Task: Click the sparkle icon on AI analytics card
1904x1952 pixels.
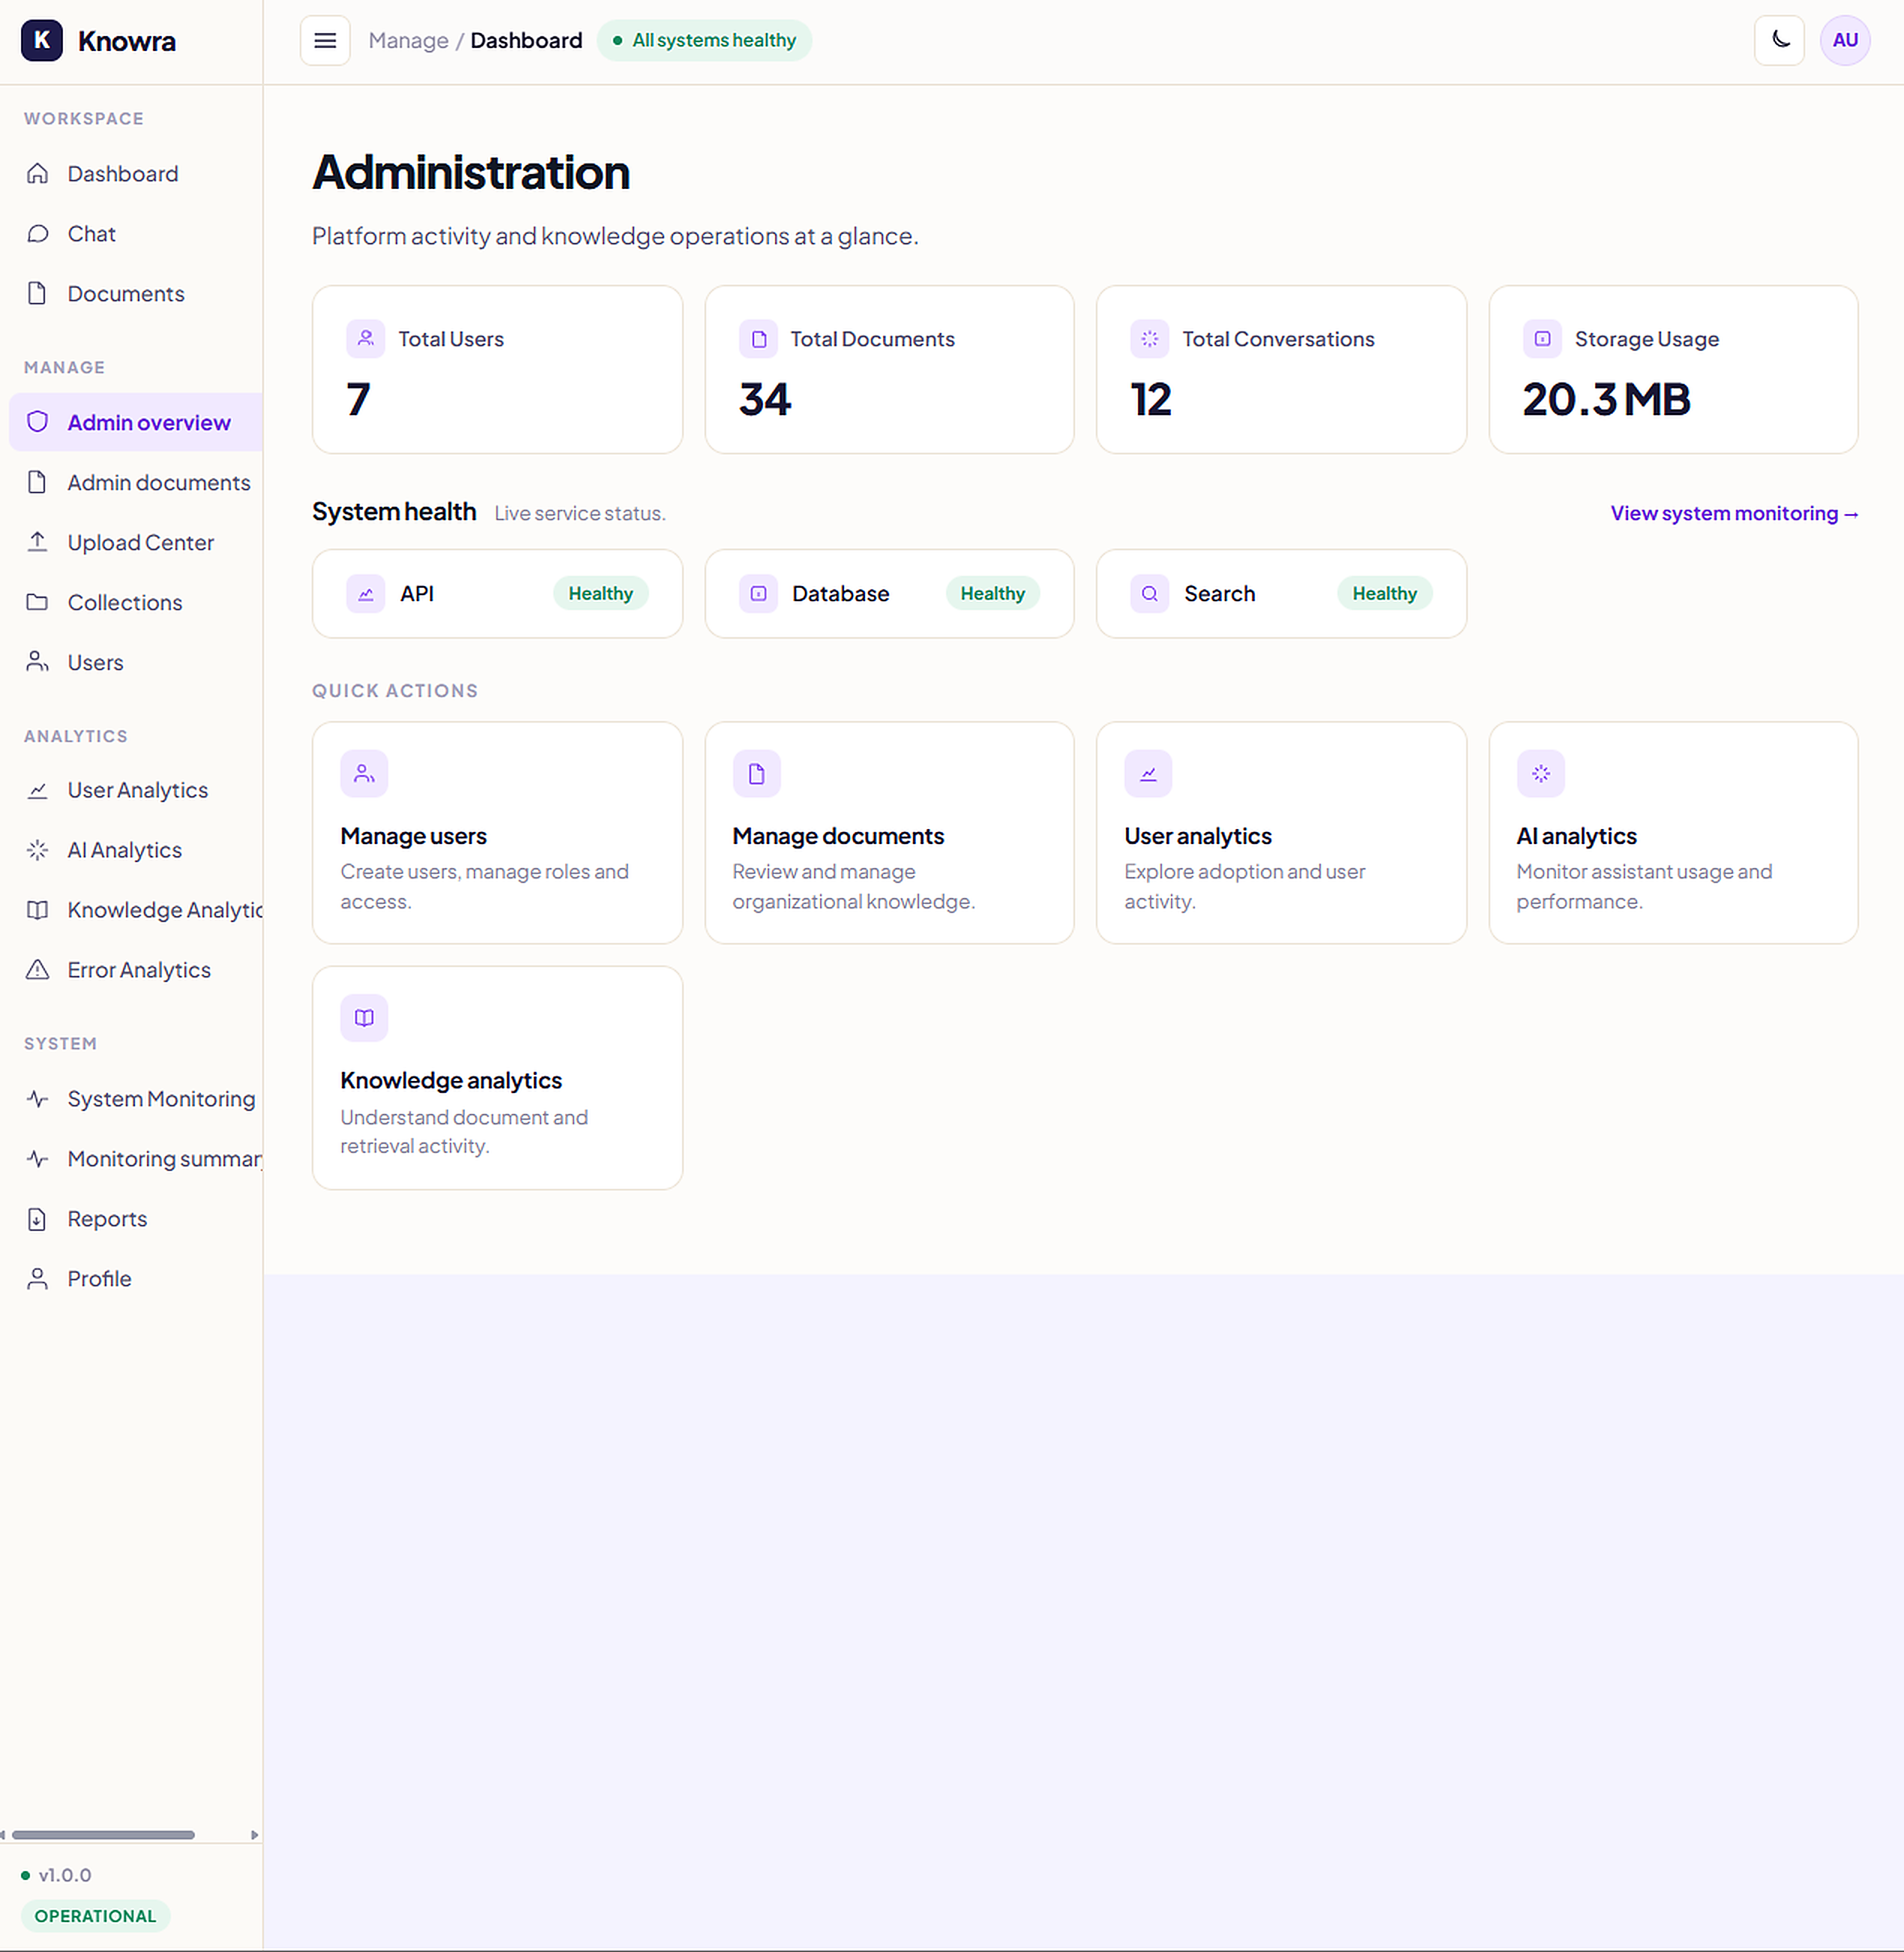Action: (x=1540, y=773)
